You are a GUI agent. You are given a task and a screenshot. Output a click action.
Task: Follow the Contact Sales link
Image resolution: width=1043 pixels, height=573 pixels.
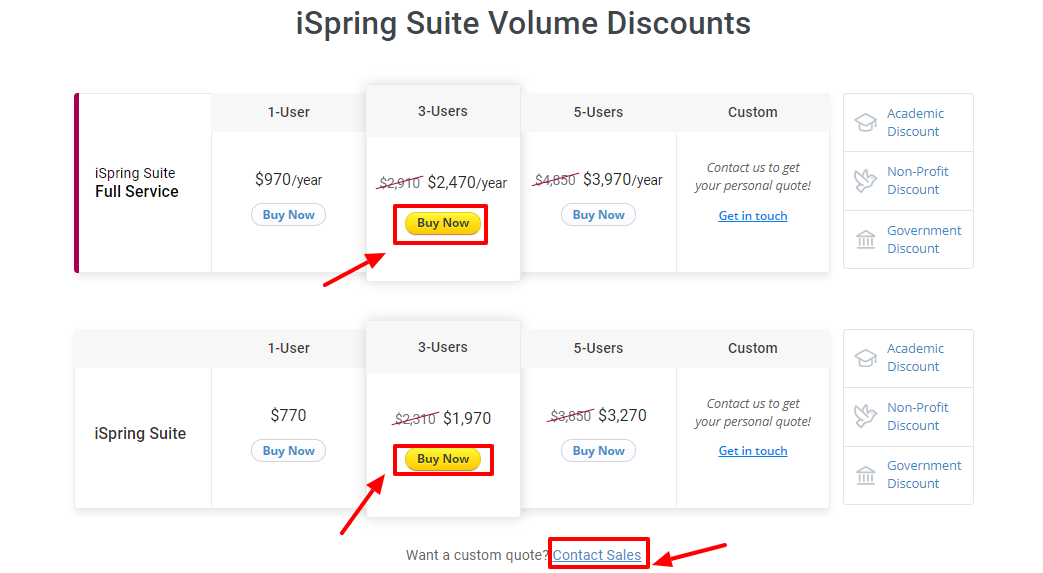pos(597,555)
